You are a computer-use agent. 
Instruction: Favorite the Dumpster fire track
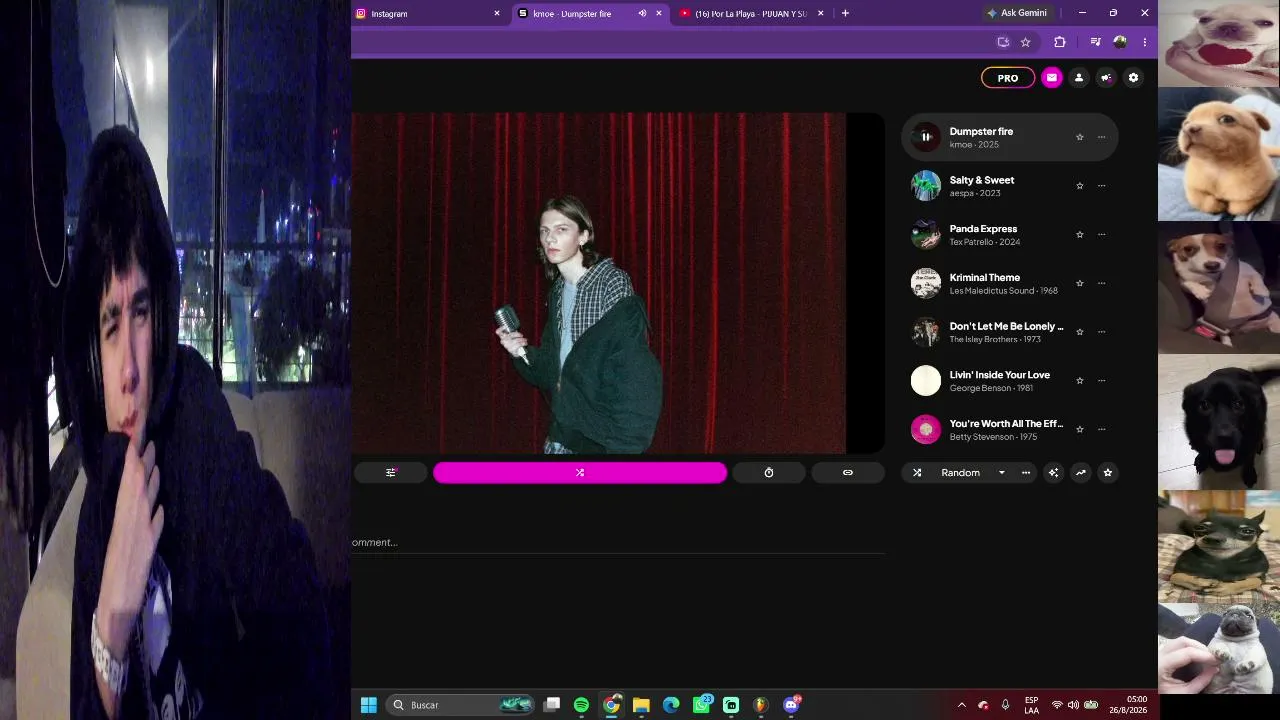pos(1079,137)
